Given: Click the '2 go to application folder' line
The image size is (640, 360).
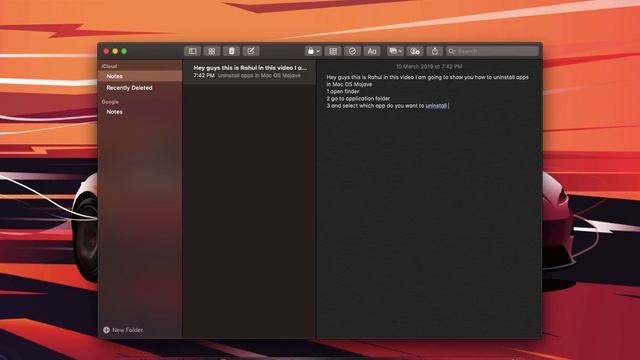Looking at the screenshot, I should click(358, 98).
